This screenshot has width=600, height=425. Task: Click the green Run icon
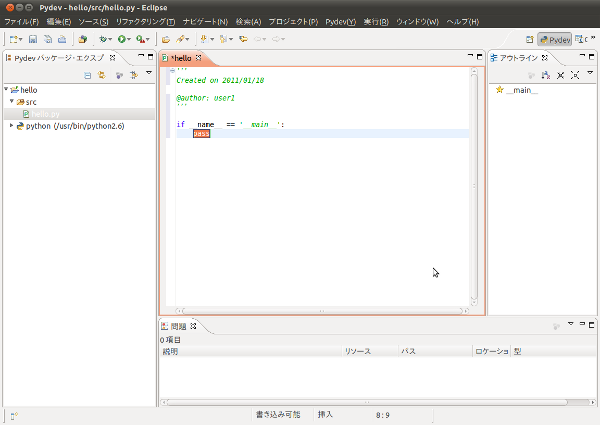pyautogui.click(x=122, y=39)
